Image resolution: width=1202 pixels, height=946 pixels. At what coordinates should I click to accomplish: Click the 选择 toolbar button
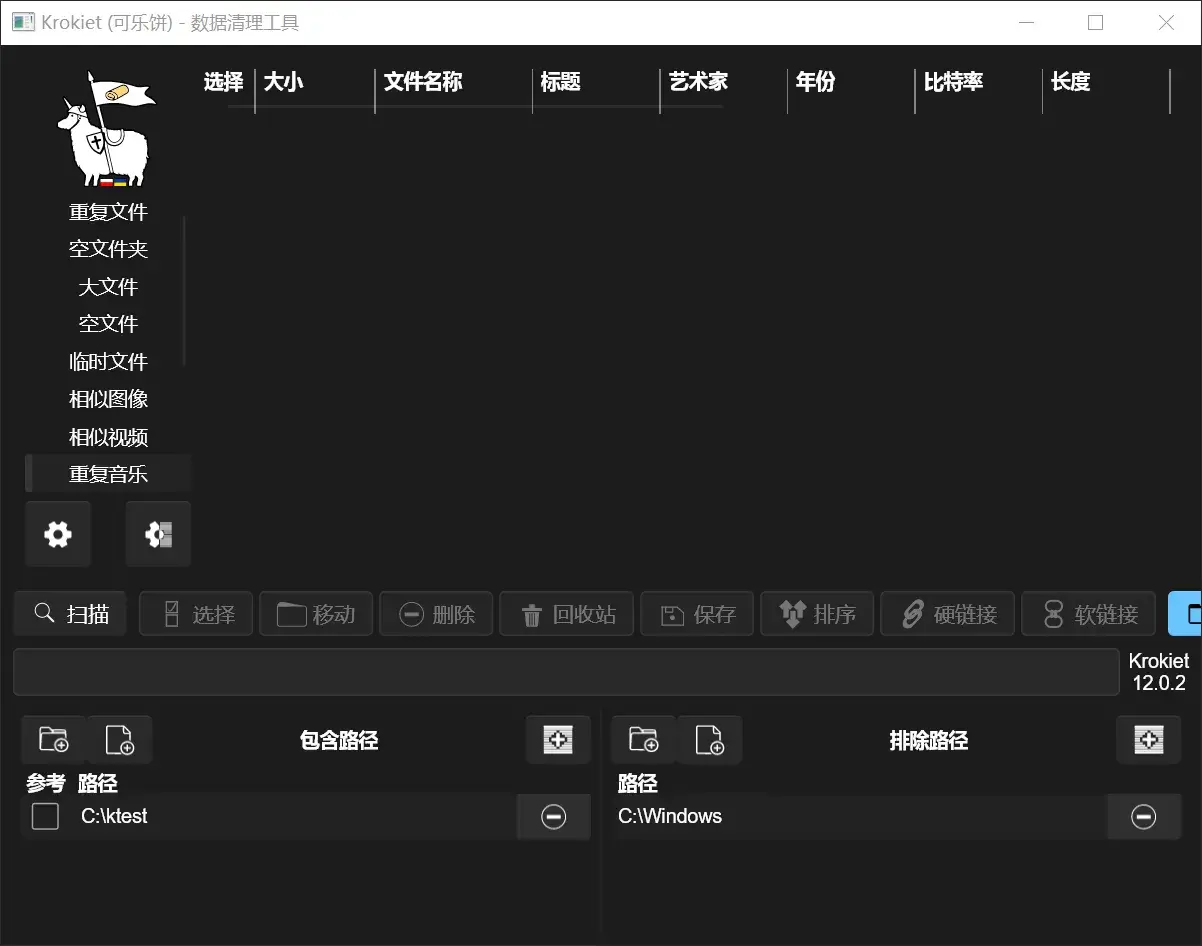(196, 613)
